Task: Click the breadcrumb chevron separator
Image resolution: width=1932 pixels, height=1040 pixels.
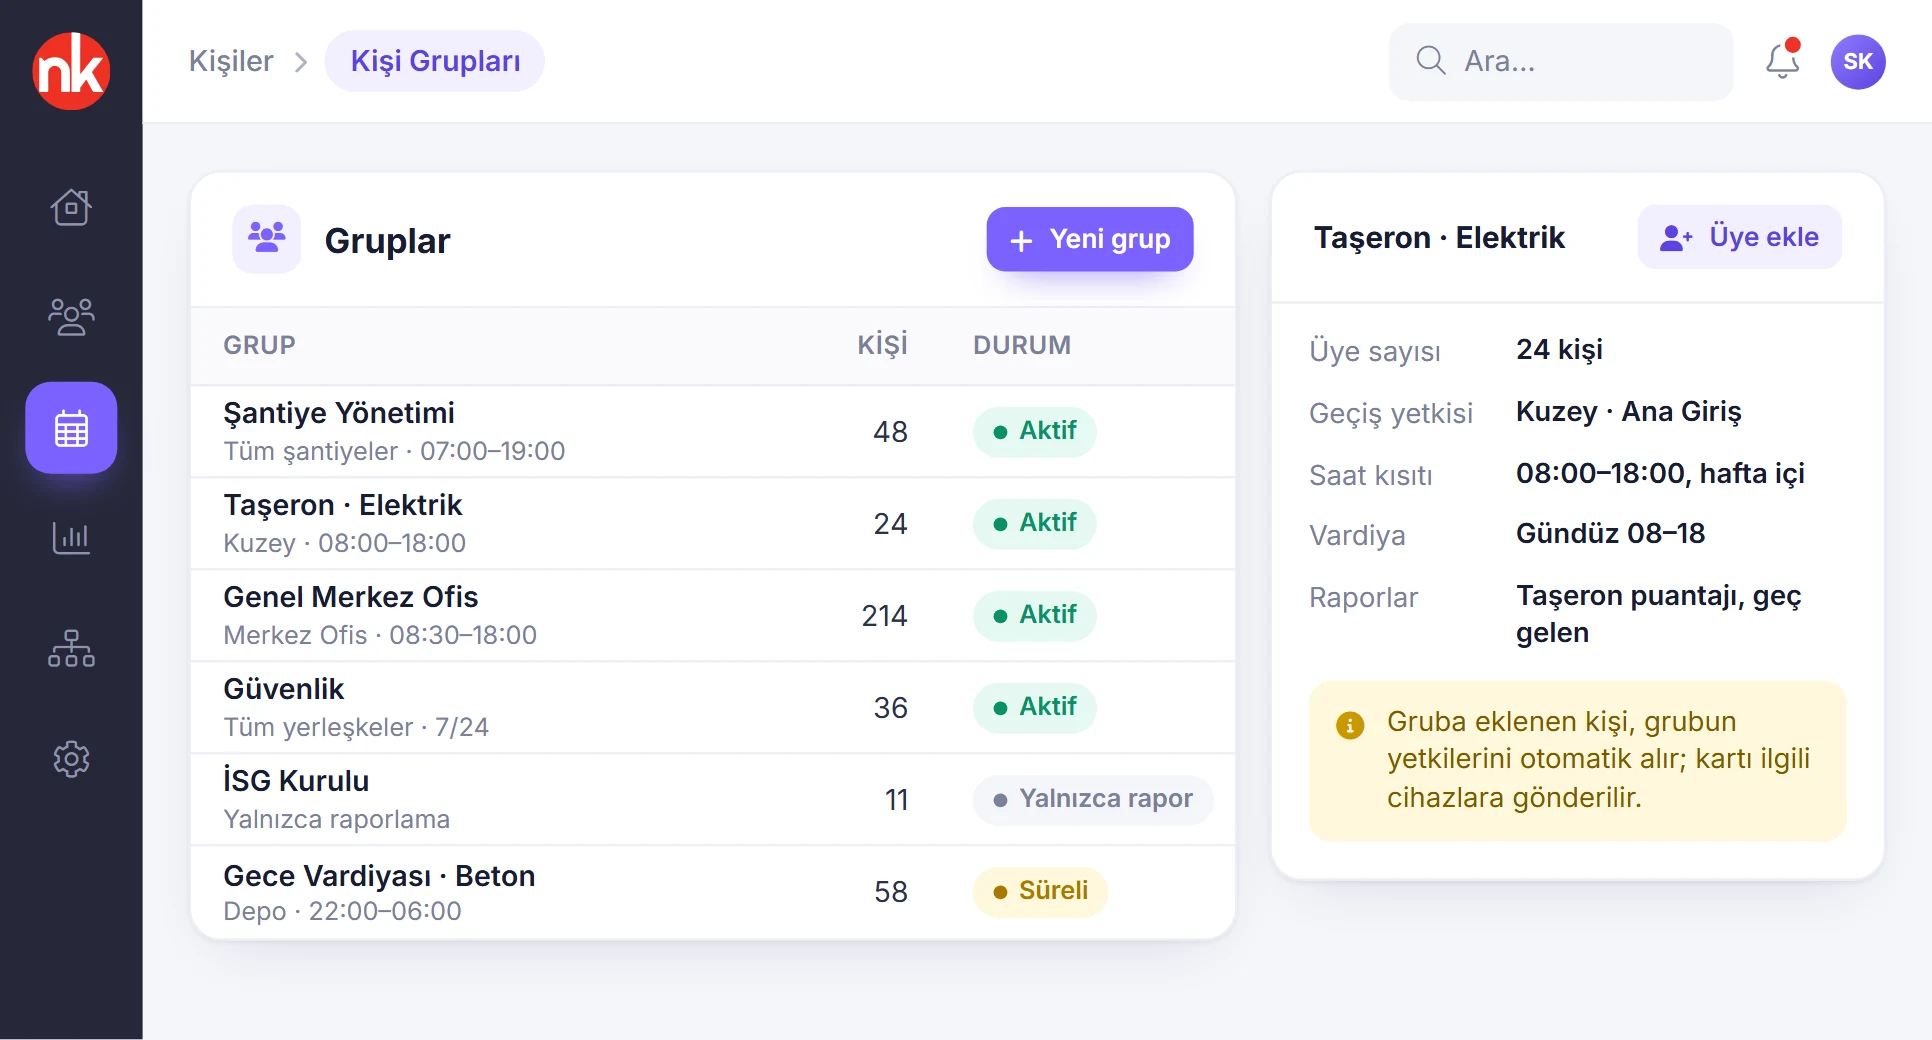Action: point(301,62)
